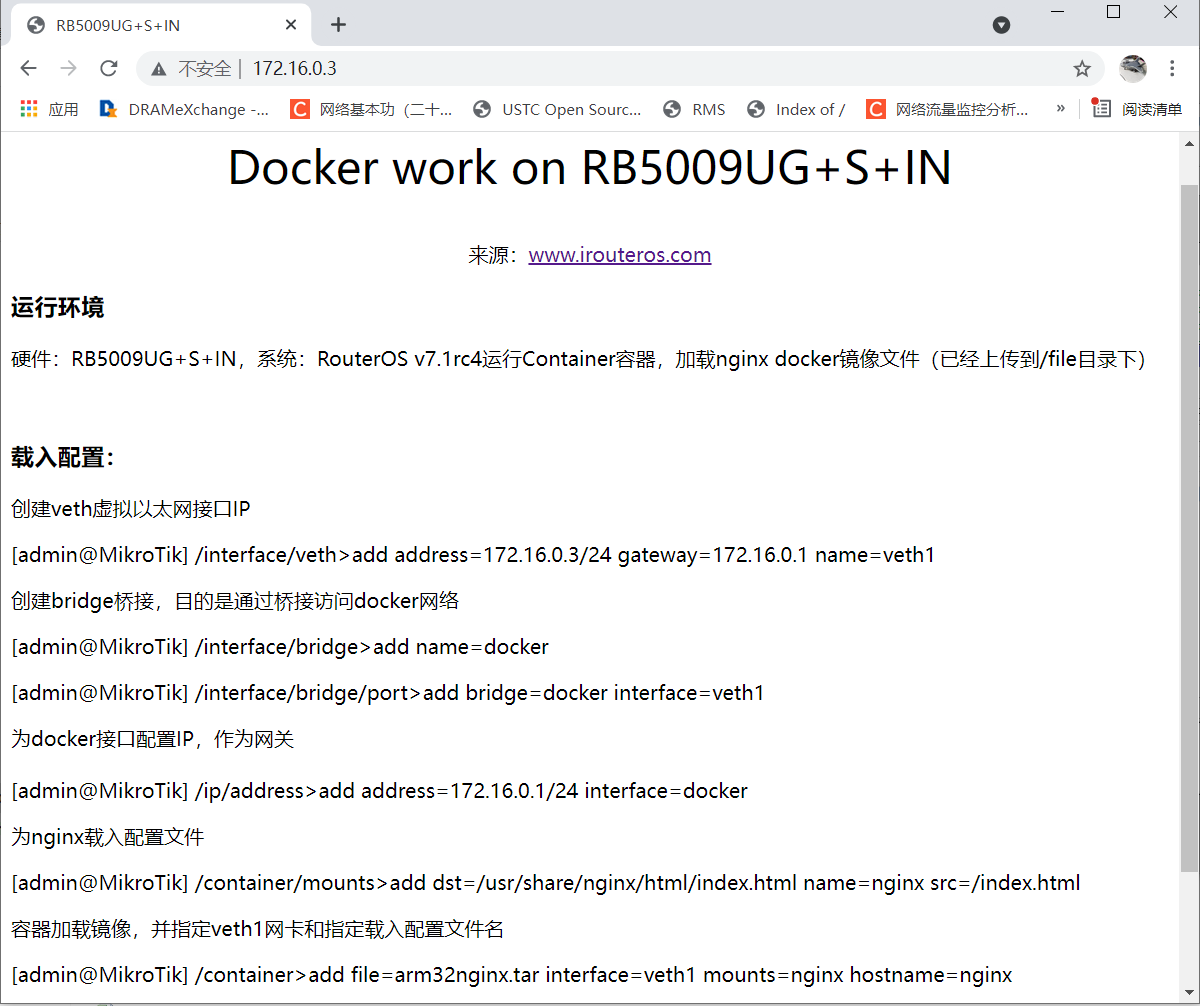Close the RB5009UG+S+IN tab

point(291,25)
